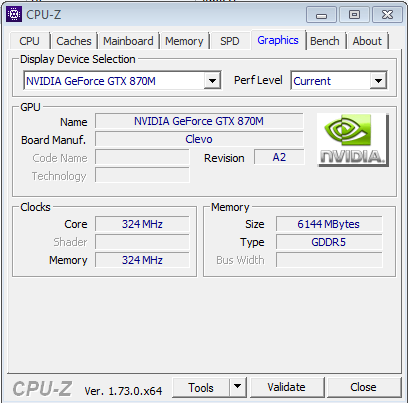408x403 pixels.
Task: Open the Memory tab
Action: (184, 41)
